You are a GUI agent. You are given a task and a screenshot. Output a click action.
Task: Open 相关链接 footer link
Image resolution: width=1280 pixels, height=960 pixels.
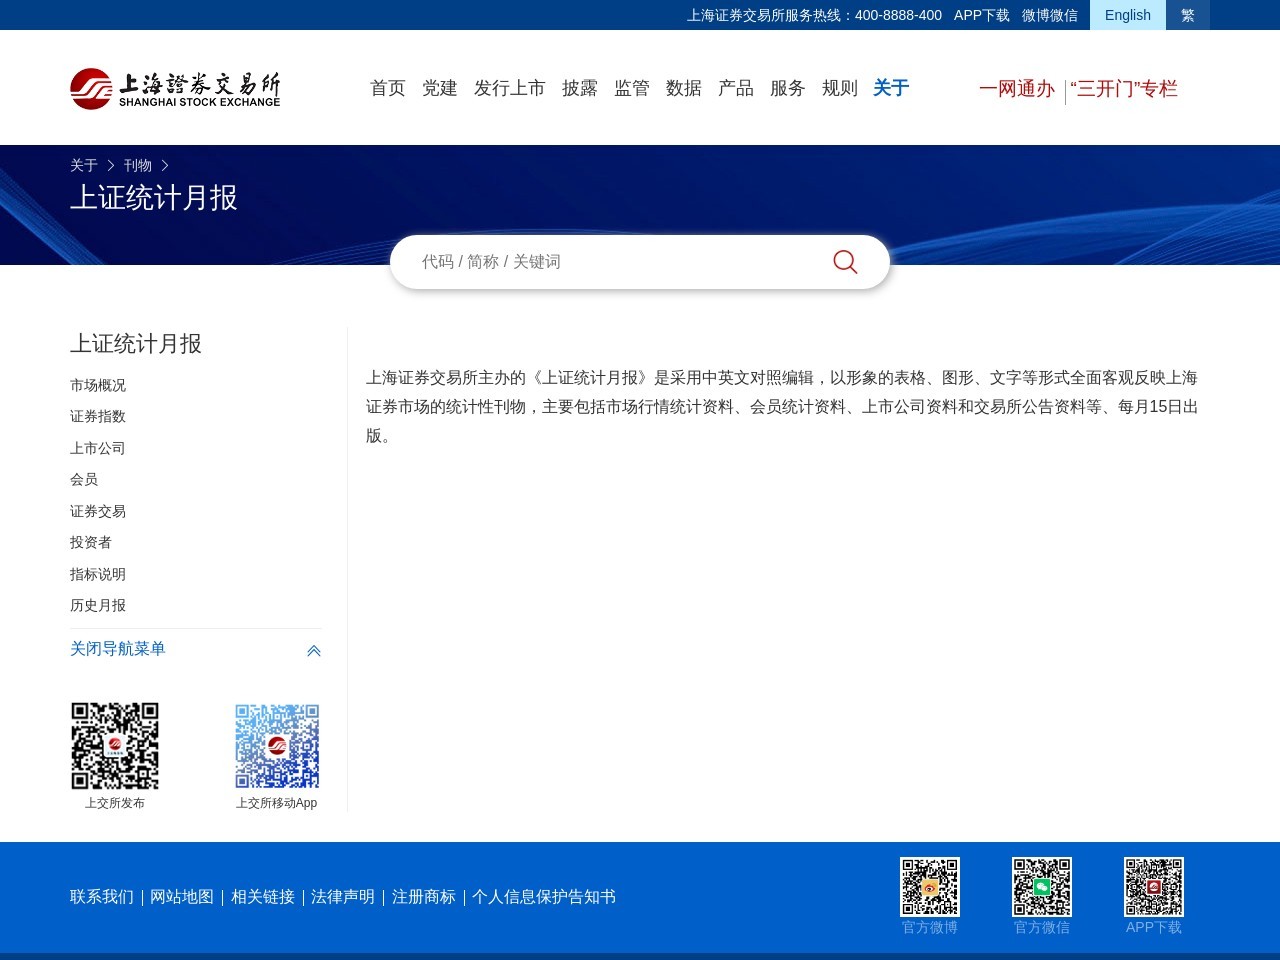[263, 897]
